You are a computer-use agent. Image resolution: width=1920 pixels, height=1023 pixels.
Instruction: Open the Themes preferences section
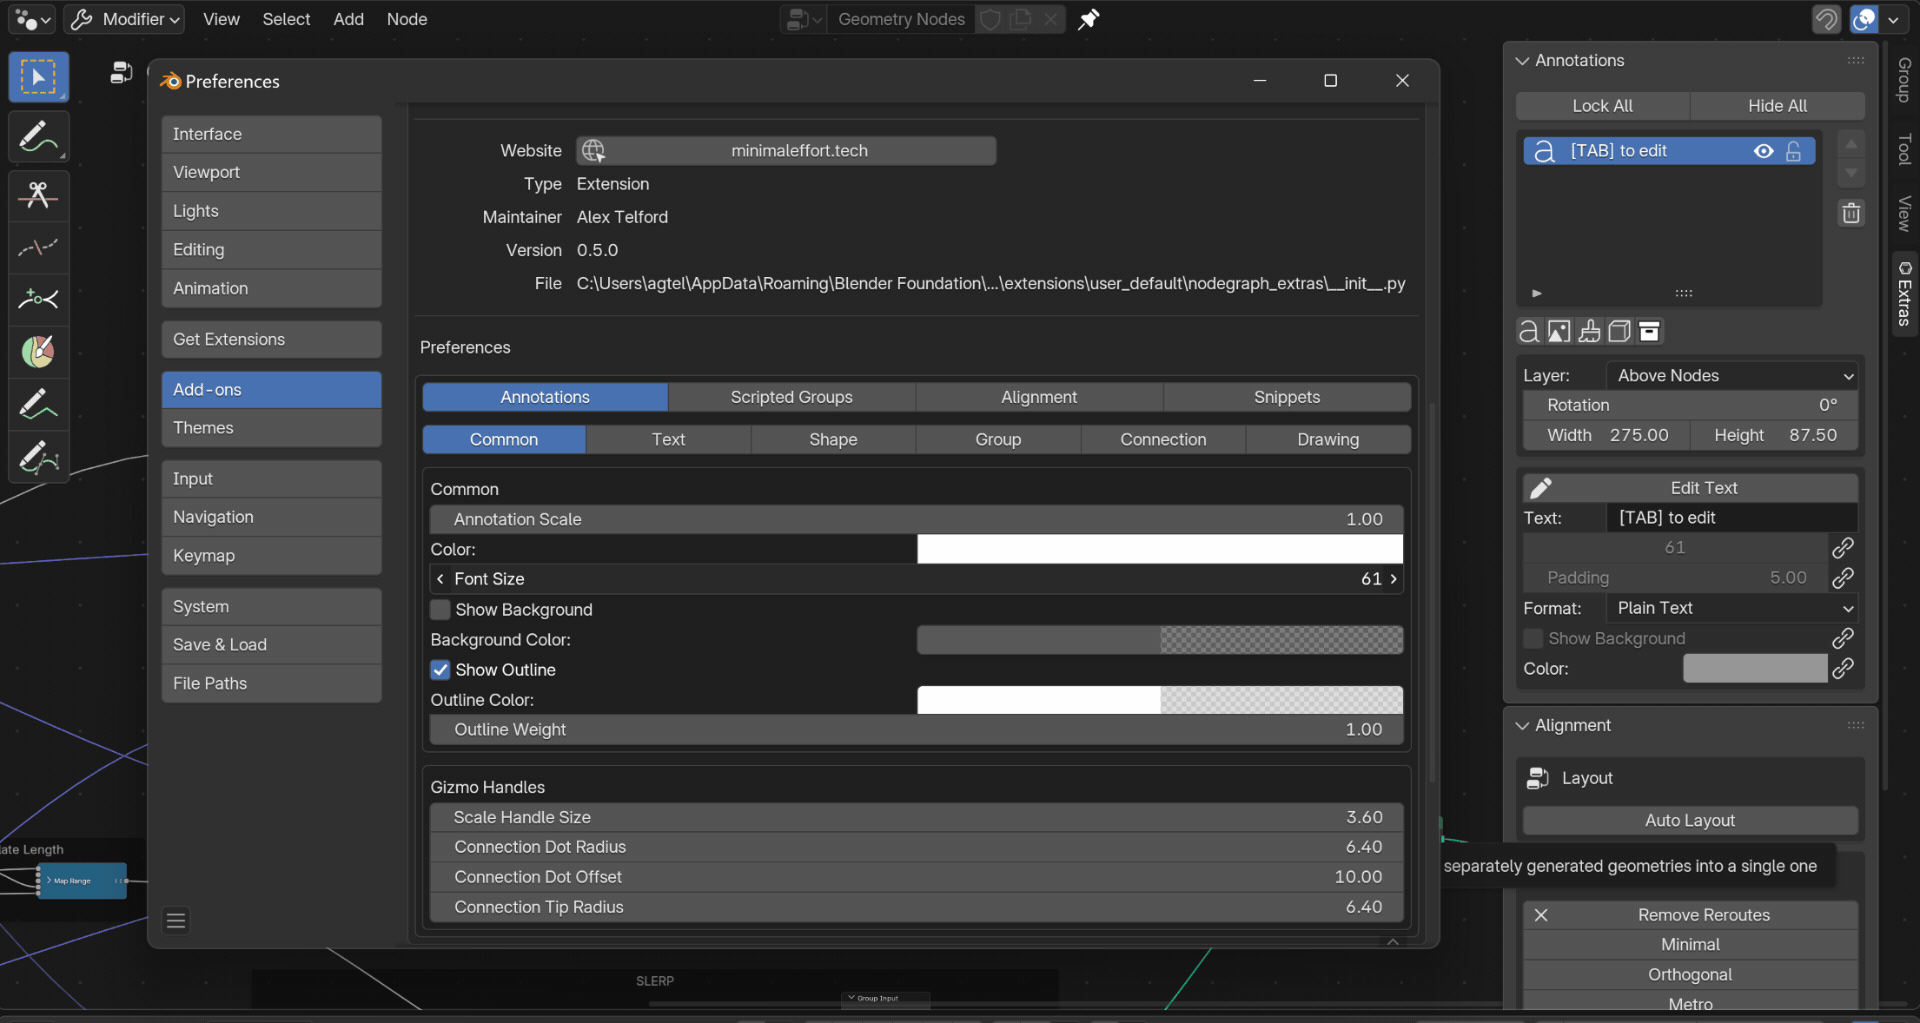pos(271,427)
